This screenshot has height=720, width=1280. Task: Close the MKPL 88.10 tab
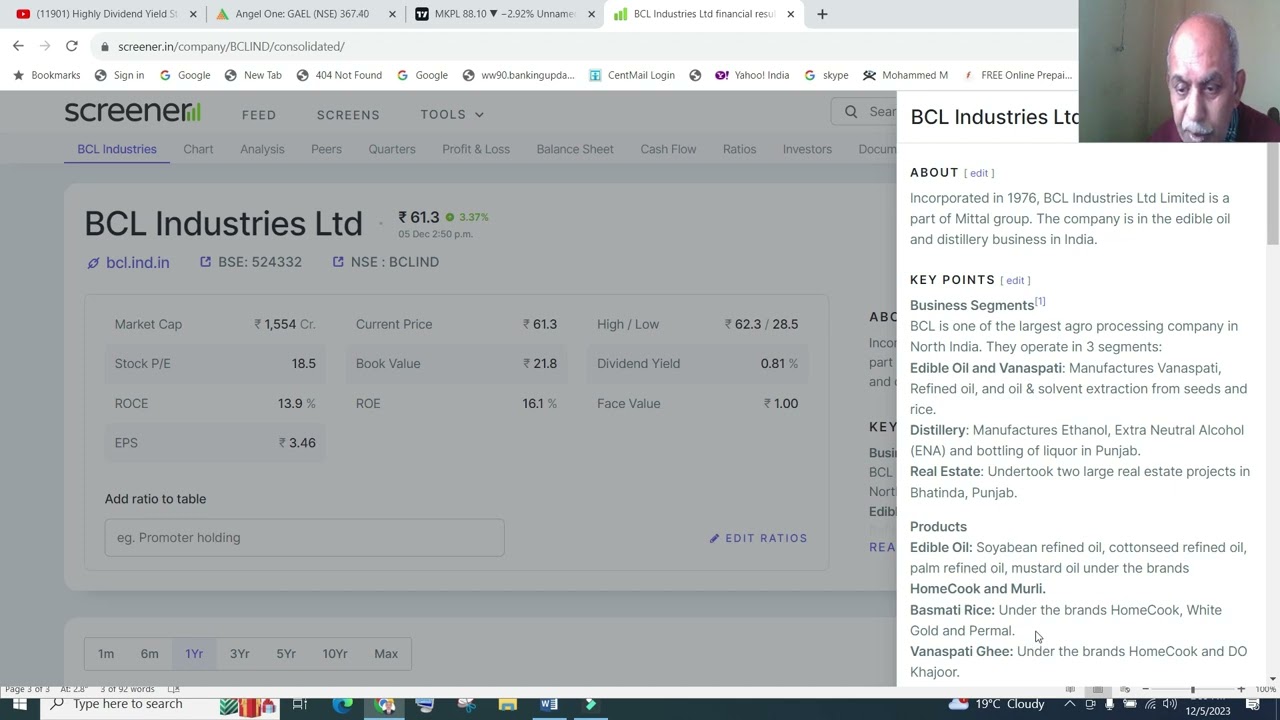pyautogui.click(x=591, y=14)
